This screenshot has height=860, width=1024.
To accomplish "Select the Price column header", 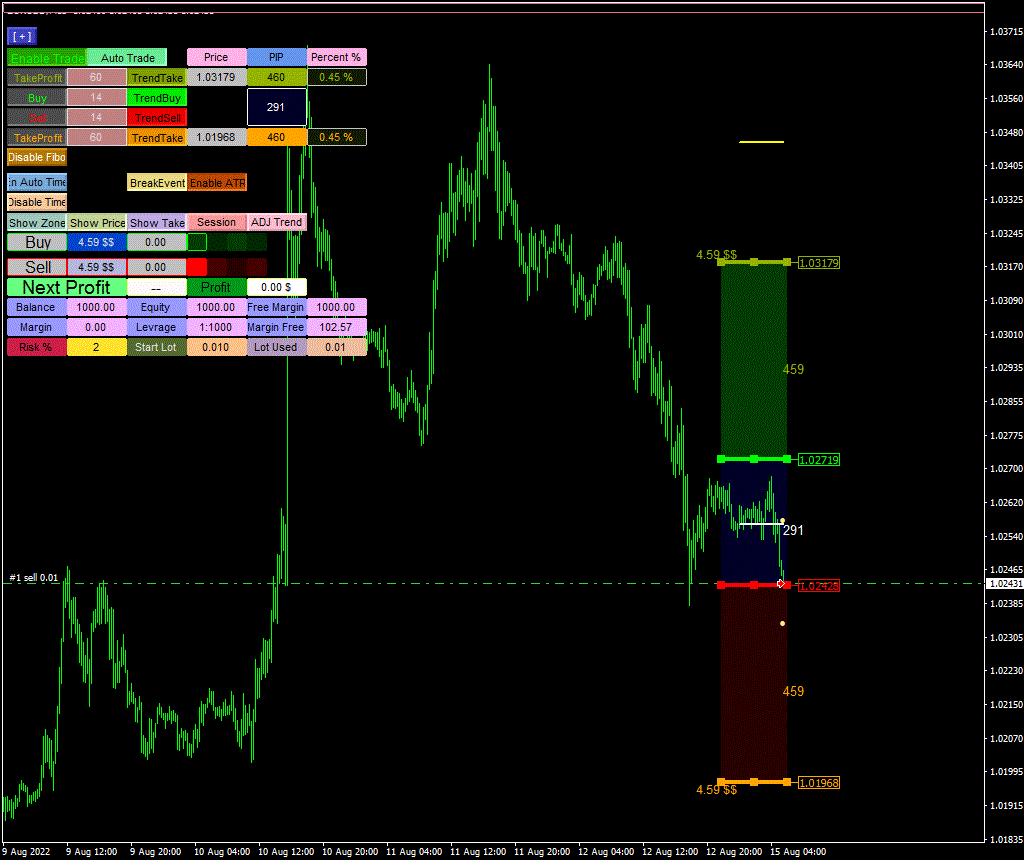I will click(216, 57).
